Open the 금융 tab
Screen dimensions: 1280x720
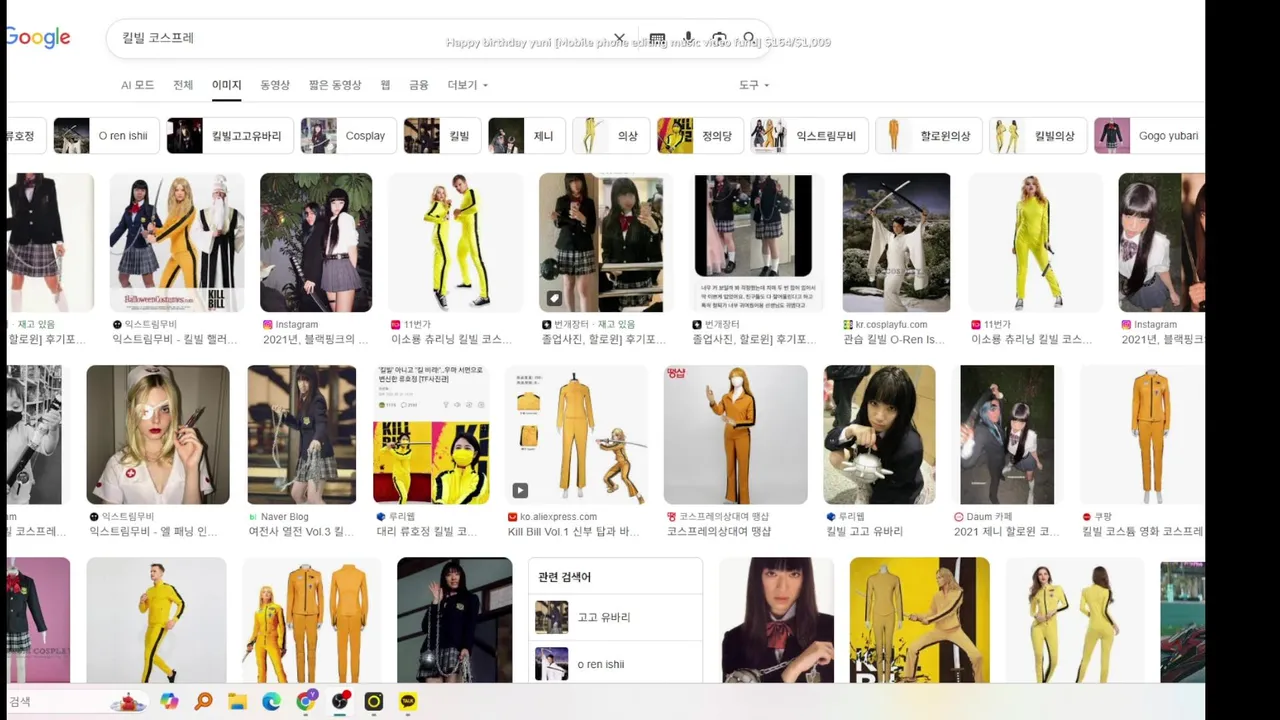click(x=419, y=85)
